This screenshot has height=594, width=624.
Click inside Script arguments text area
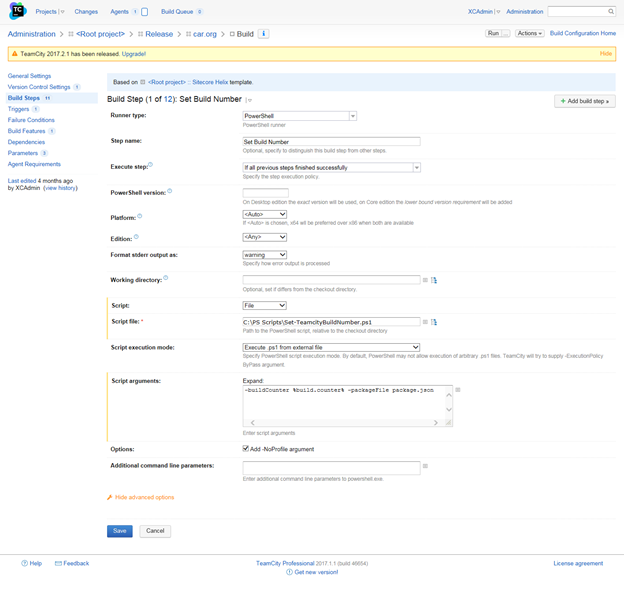click(x=344, y=402)
